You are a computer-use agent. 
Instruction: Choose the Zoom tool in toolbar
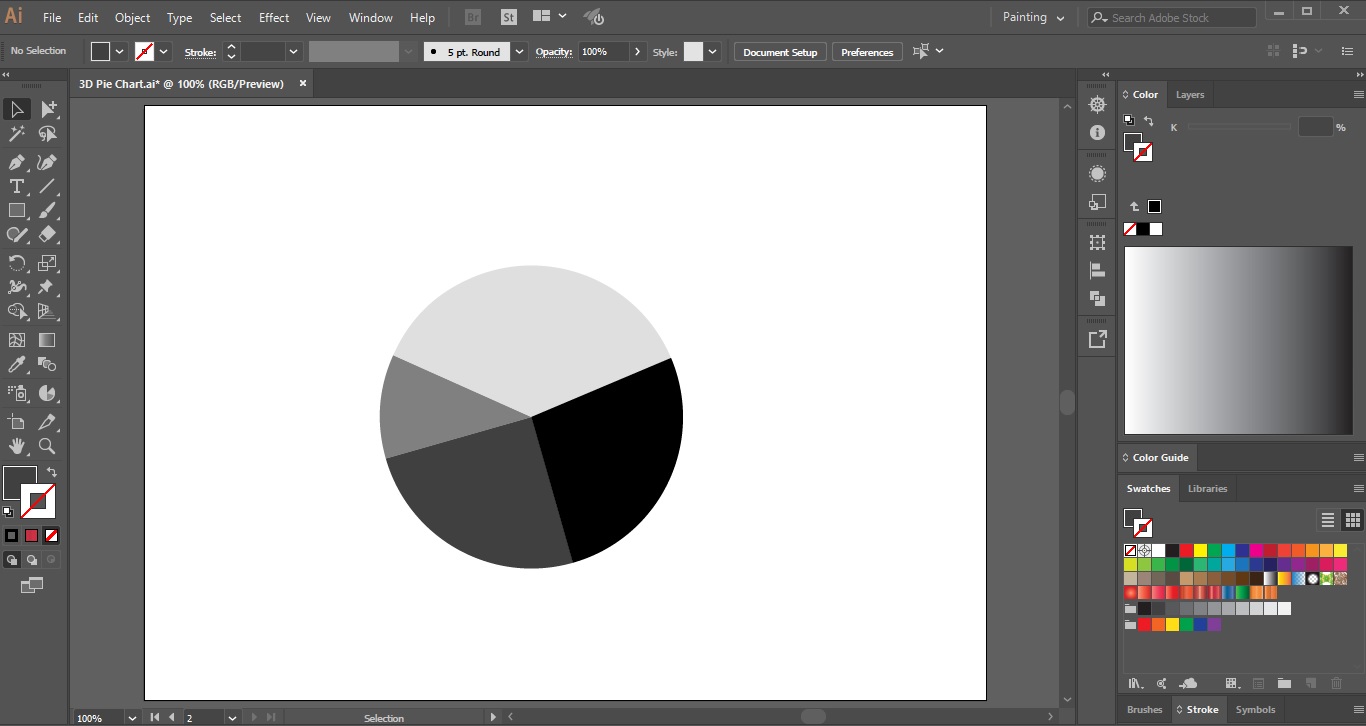(x=47, y=446)
